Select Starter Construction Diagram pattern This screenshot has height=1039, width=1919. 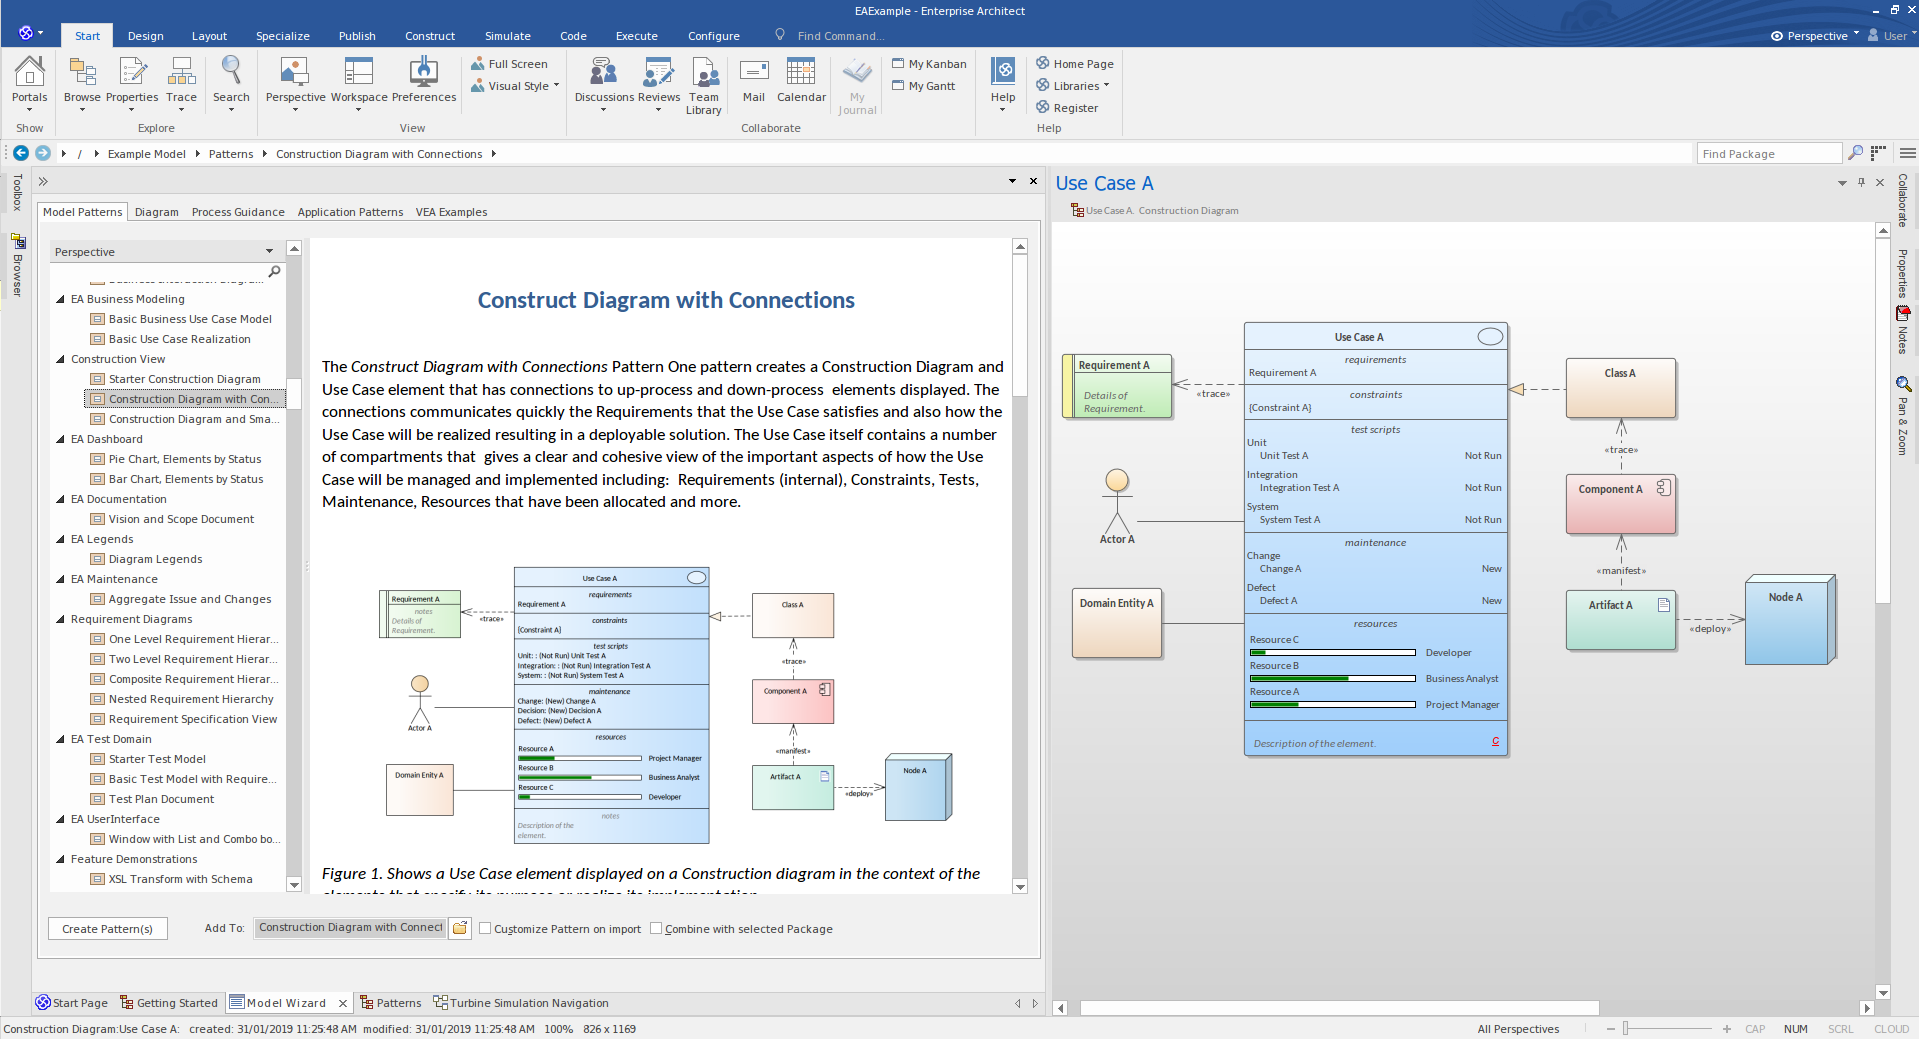pos(185,379)
